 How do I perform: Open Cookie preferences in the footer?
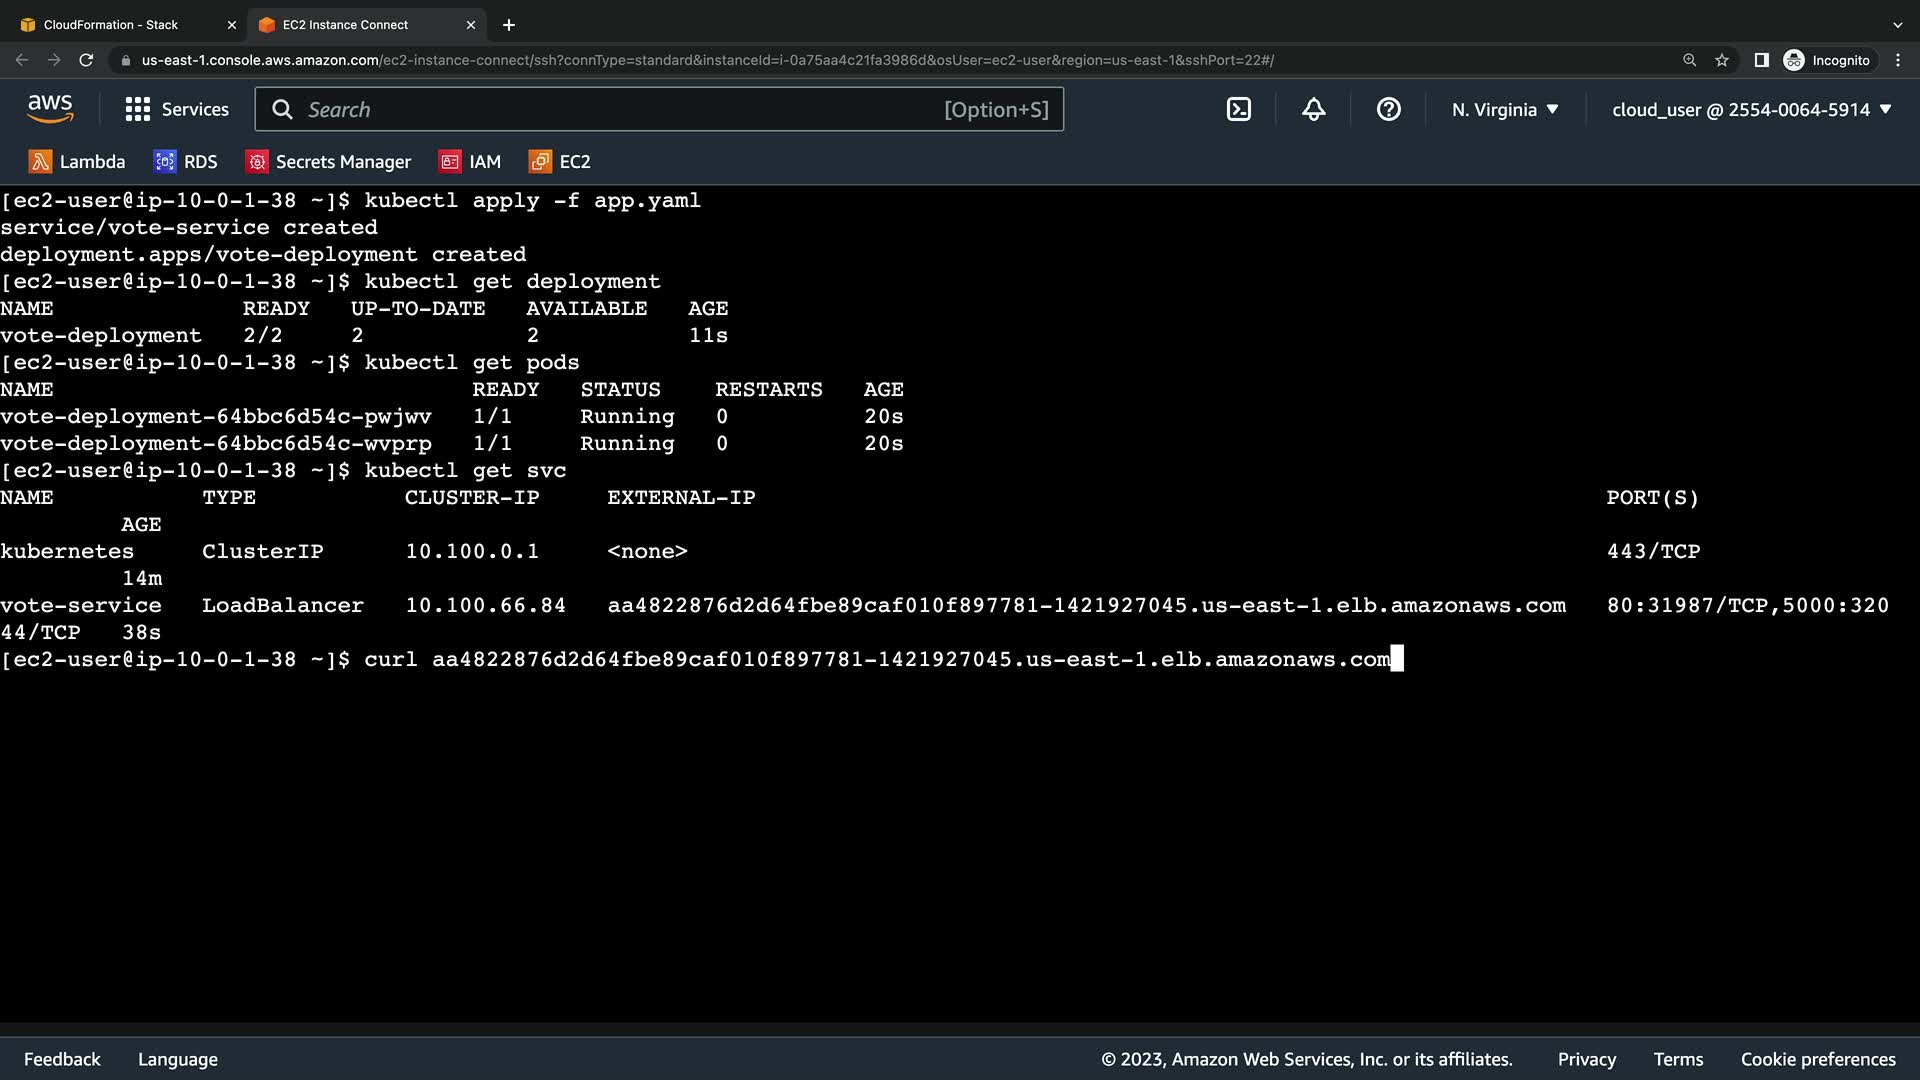[x=1817, y=1059]
